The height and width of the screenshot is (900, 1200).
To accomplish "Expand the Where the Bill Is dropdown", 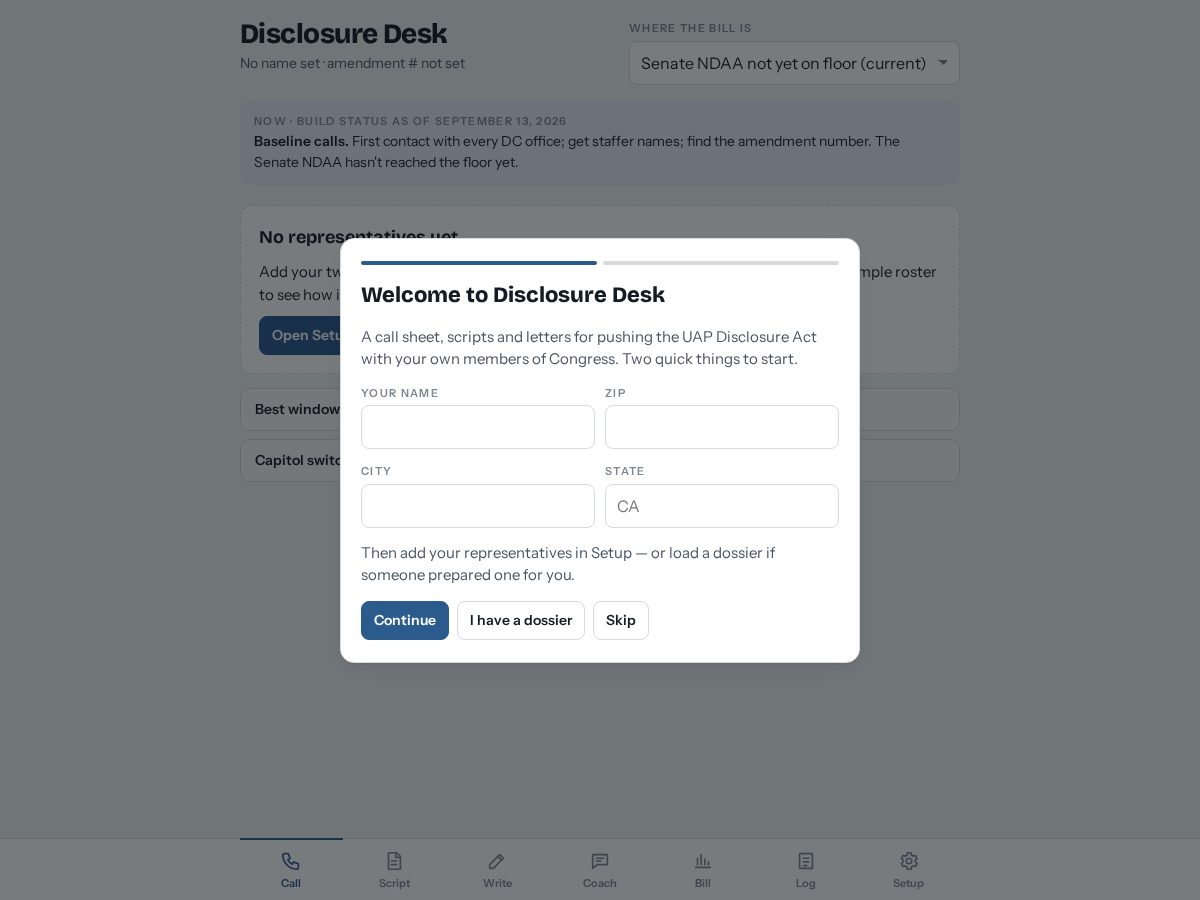I will pos(794,63).
